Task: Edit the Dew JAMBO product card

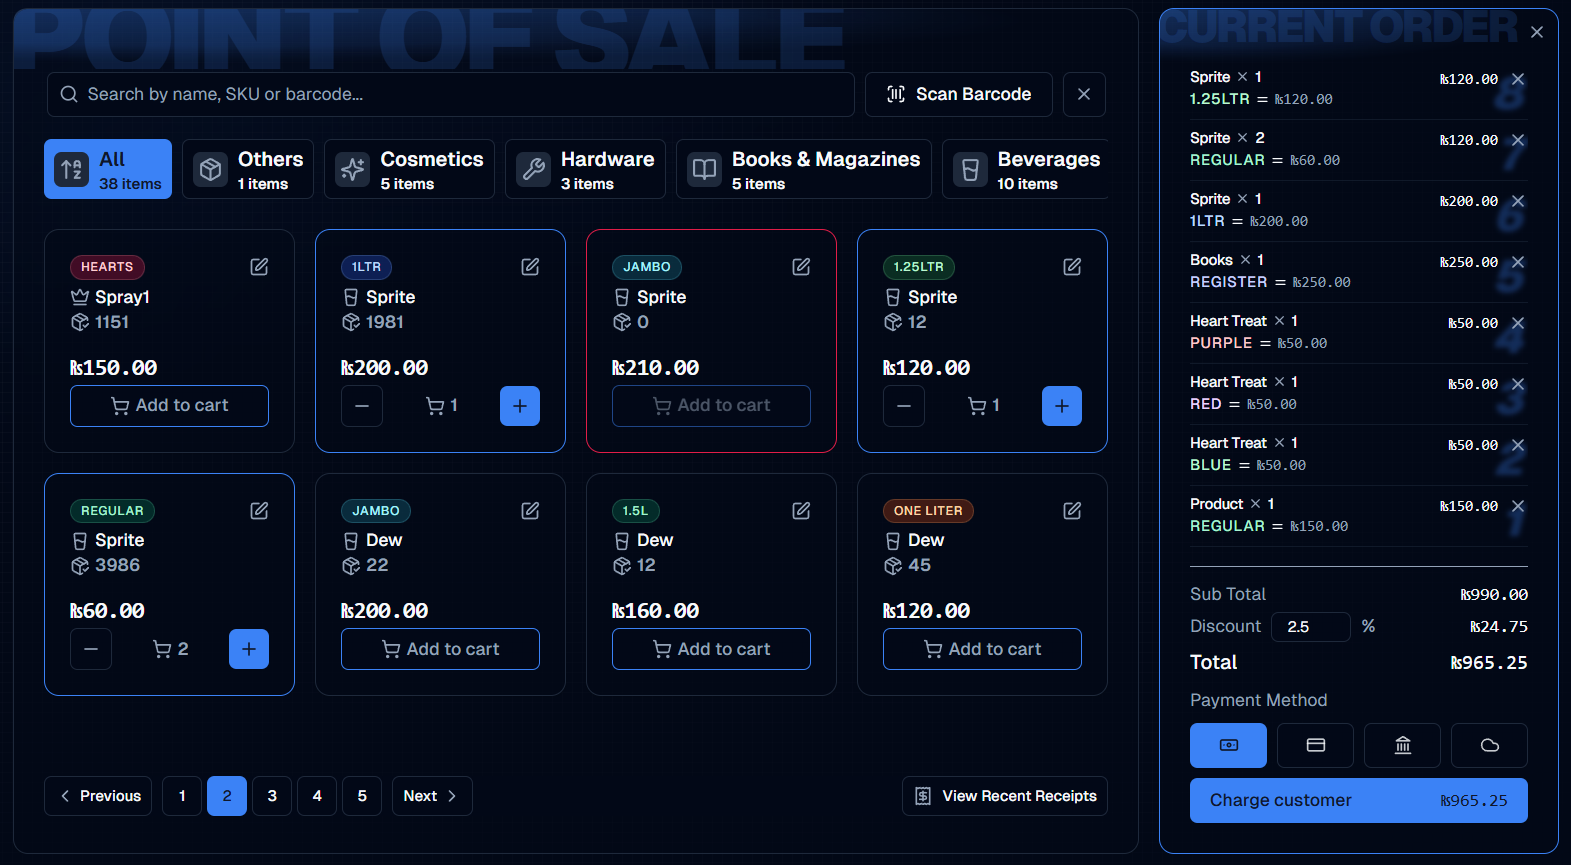Action: (530, 511)
